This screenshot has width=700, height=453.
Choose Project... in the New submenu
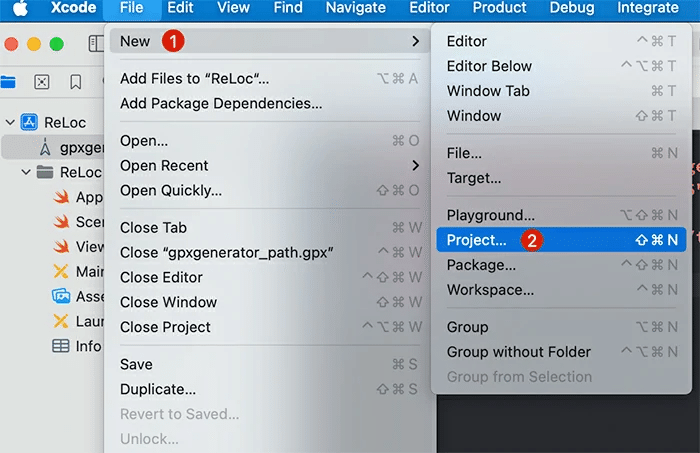477,240
